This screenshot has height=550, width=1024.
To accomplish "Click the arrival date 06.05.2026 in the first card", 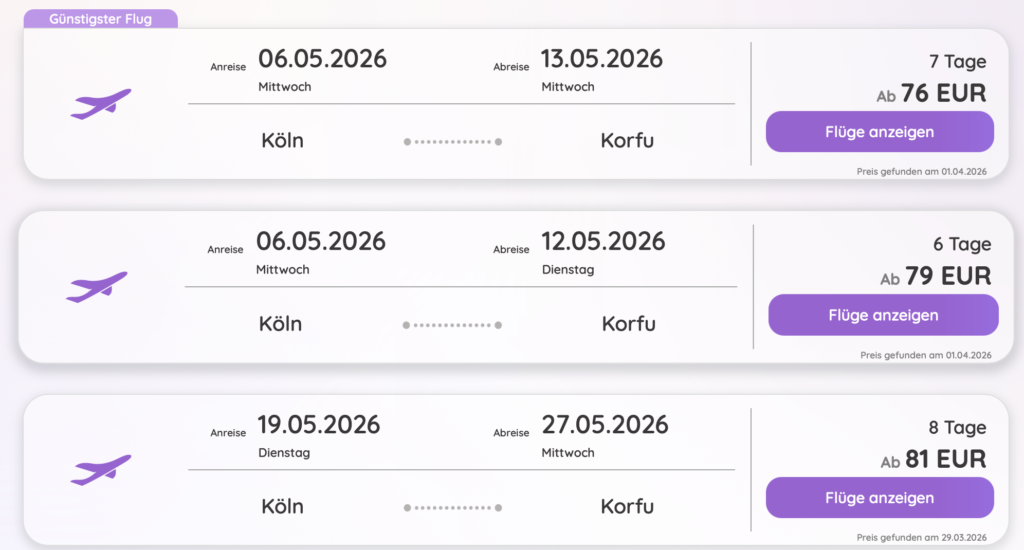I will coord(322,59).
